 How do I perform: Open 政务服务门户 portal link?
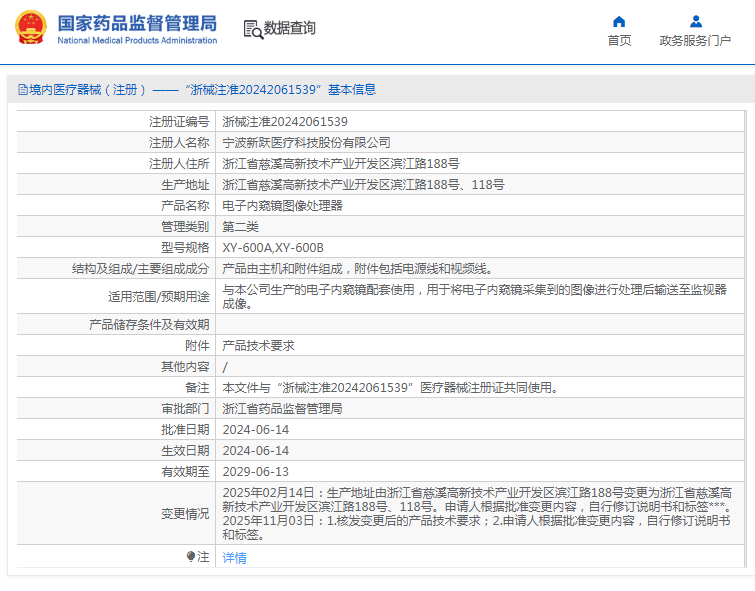695,40
